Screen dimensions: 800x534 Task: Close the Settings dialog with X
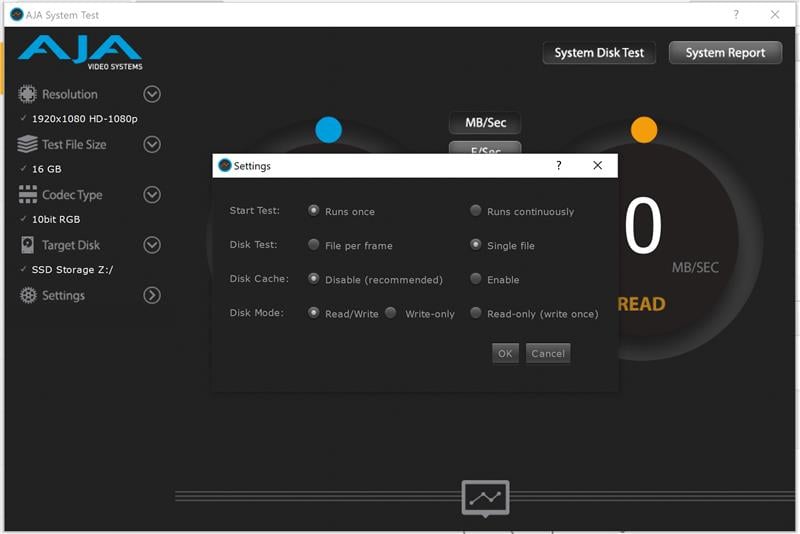click(597, 165)
